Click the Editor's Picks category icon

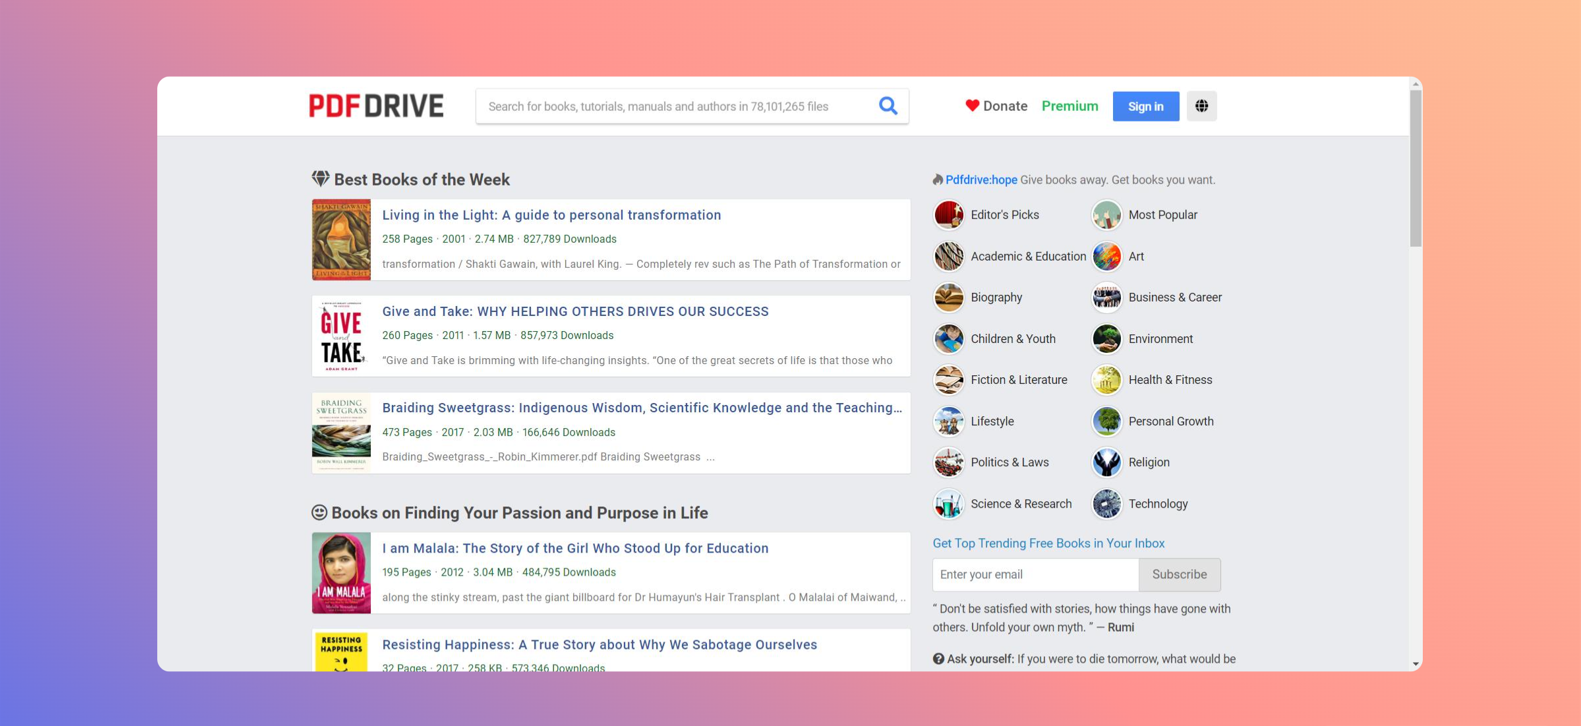click(949, 215)
